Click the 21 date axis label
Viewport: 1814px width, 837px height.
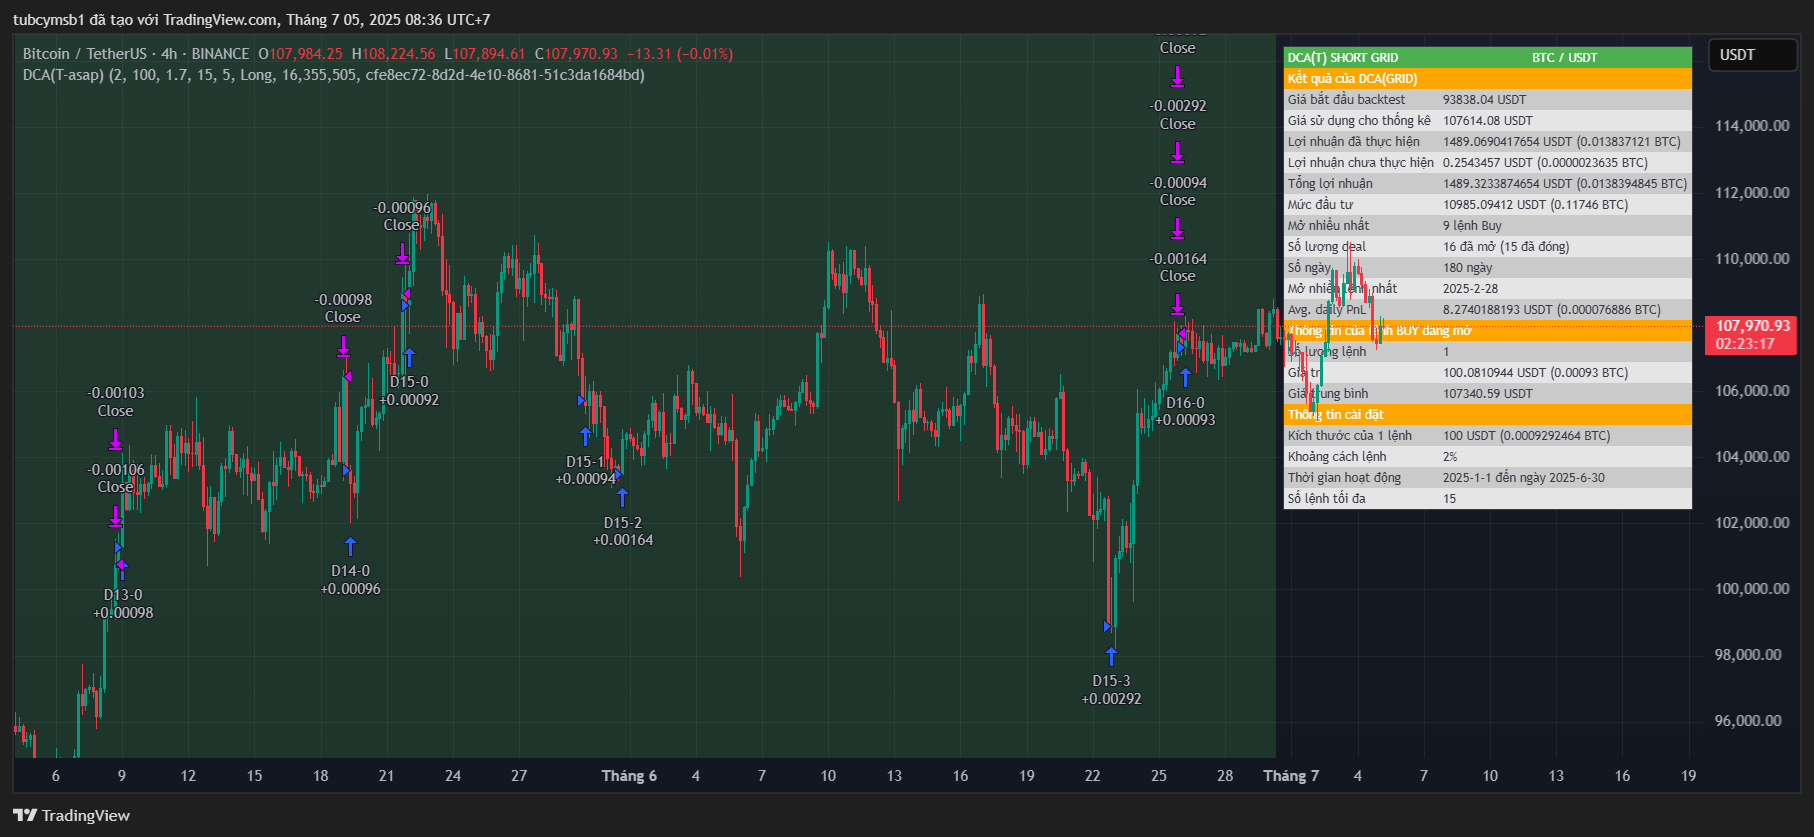point(386,776)
